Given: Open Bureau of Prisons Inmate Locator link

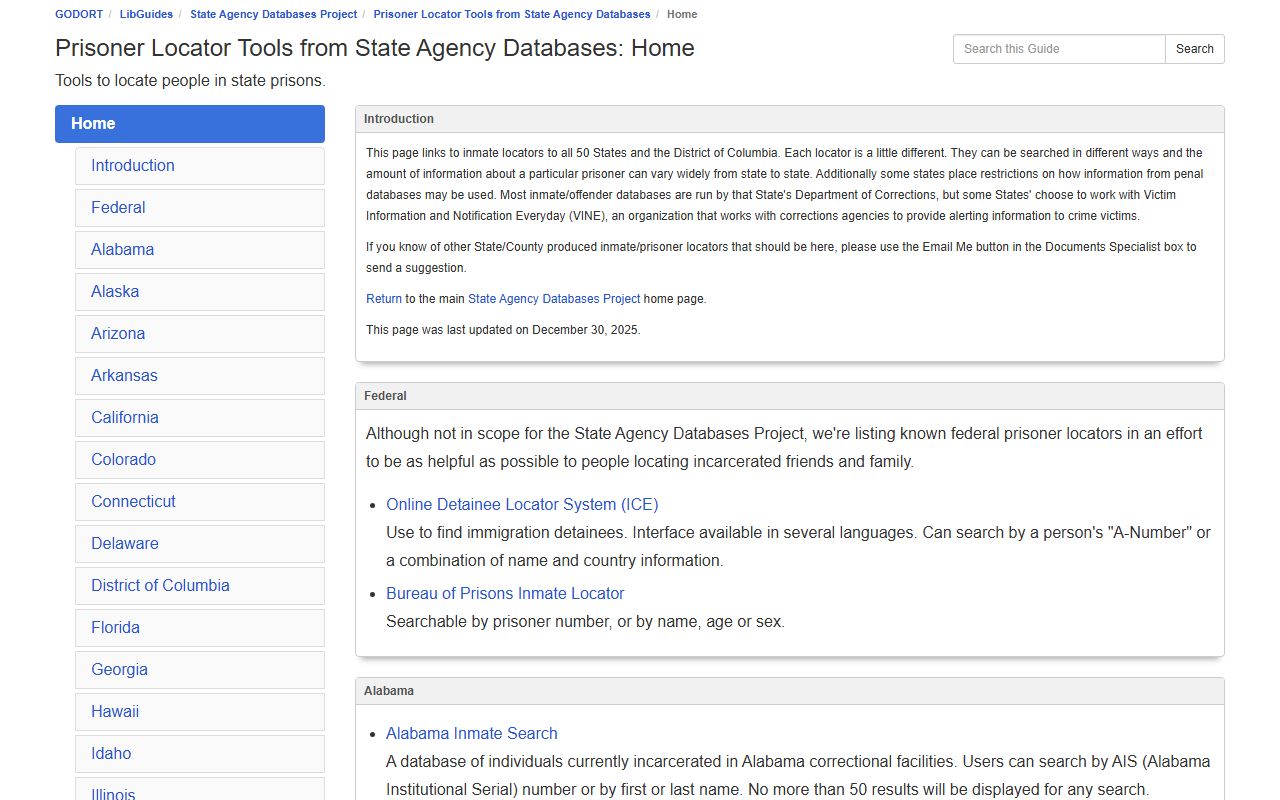Looking at the screenshot, I should 505,594.
